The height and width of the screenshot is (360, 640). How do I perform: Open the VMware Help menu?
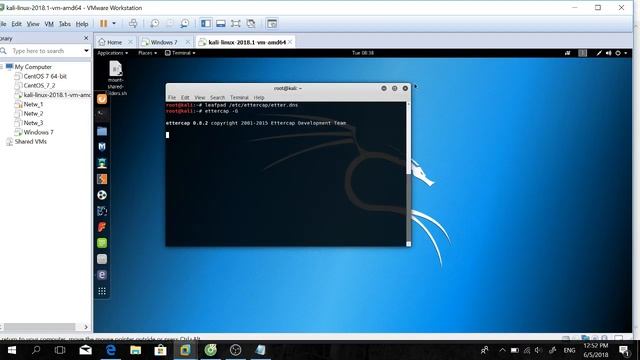(x=82, y=24)
